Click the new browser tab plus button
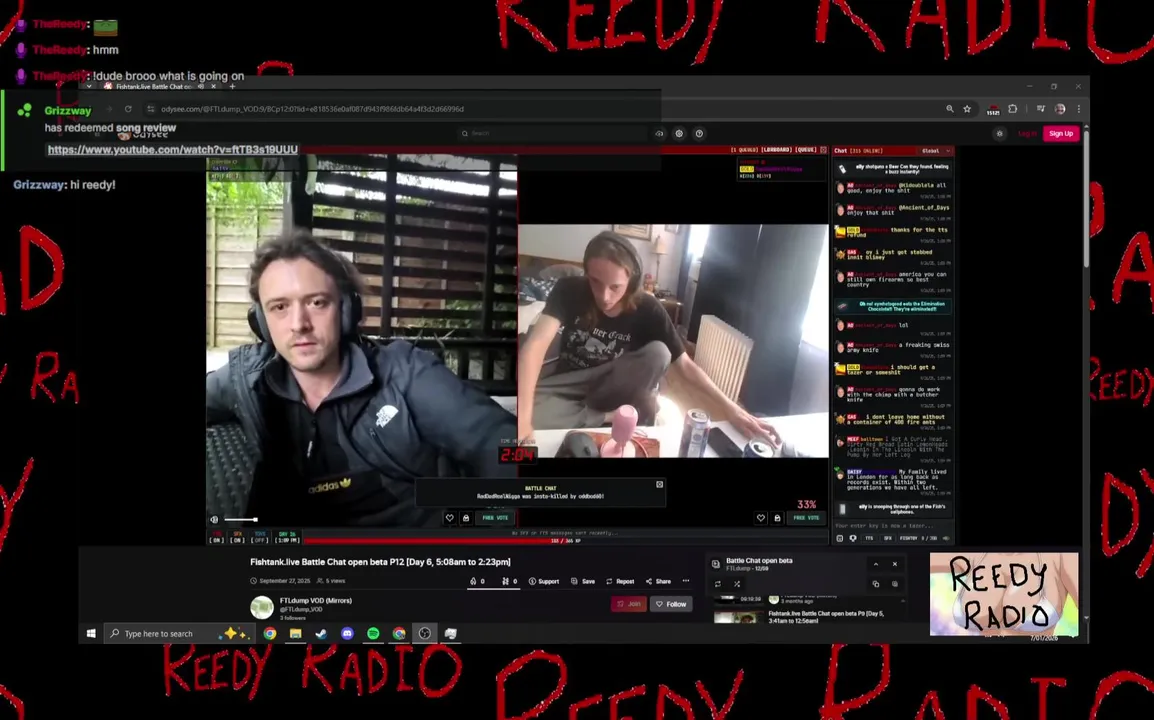Screen dimensions: 1154x720 pos(233,86)
